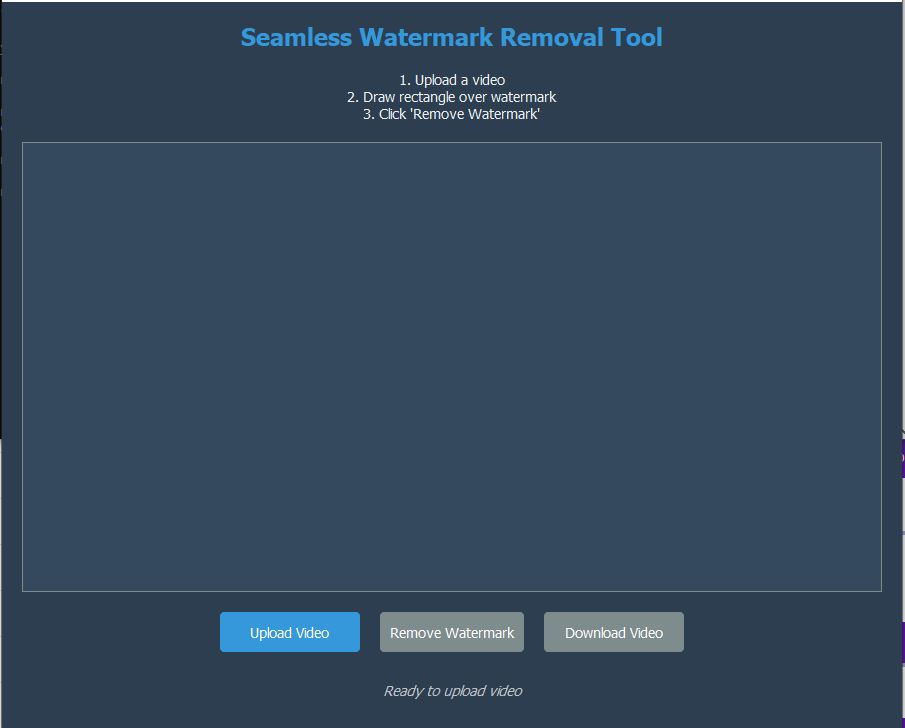Screen dimensions: 905x728
Task: Click the word 'Upload' on the blue button
Action: tap(270, 633)
